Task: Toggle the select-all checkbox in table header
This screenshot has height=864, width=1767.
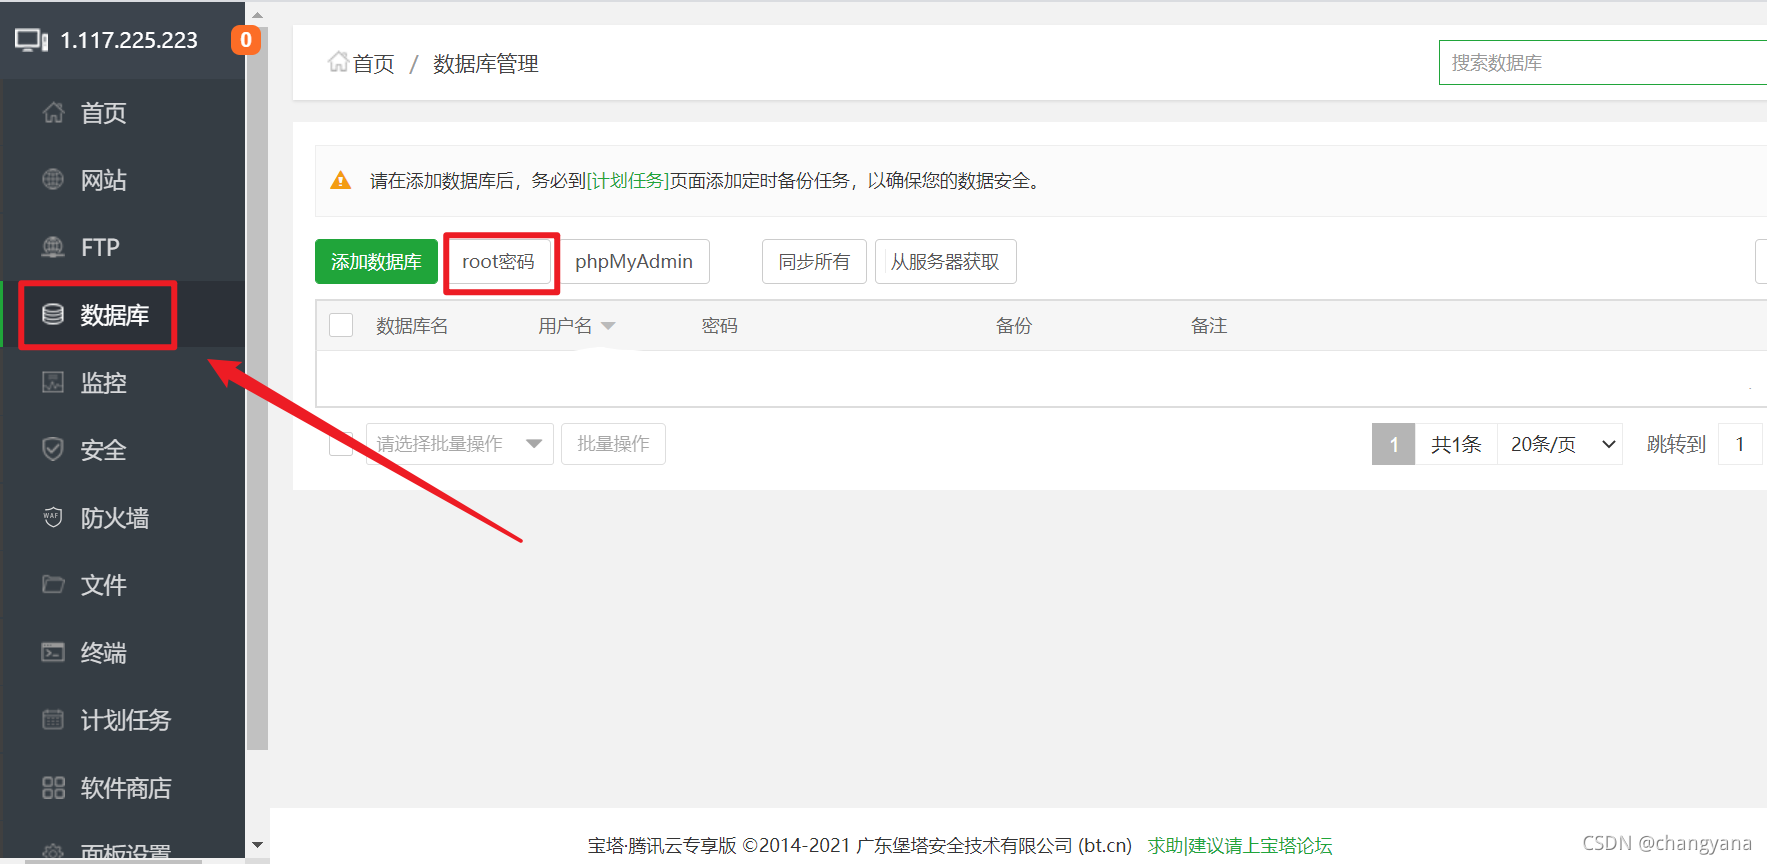Action: [x=341, y=325]
